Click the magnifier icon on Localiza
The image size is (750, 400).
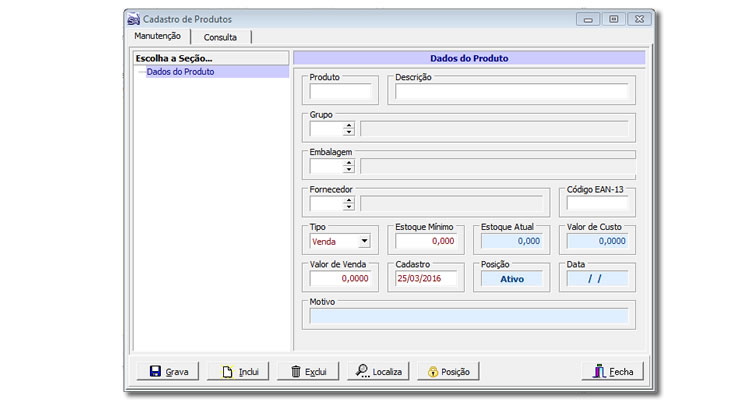coord(363,371)
